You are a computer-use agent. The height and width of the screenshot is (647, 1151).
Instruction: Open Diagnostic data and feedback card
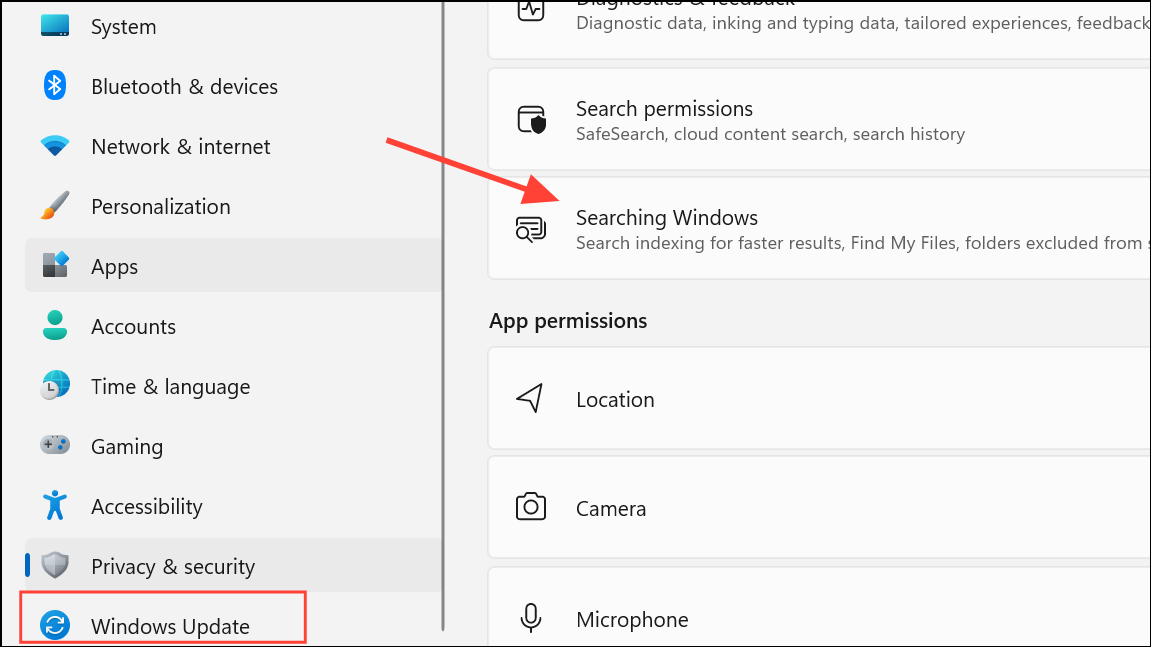[x=819, y=29]
